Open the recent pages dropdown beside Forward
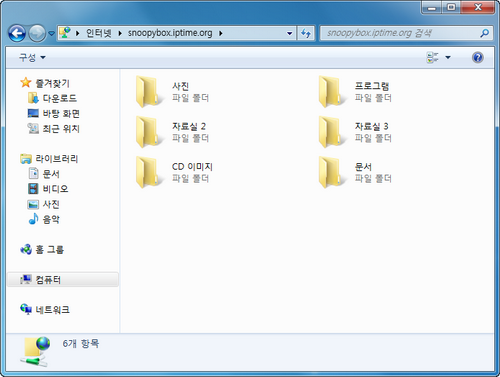 pyautogui.click(x=51, y=33)
